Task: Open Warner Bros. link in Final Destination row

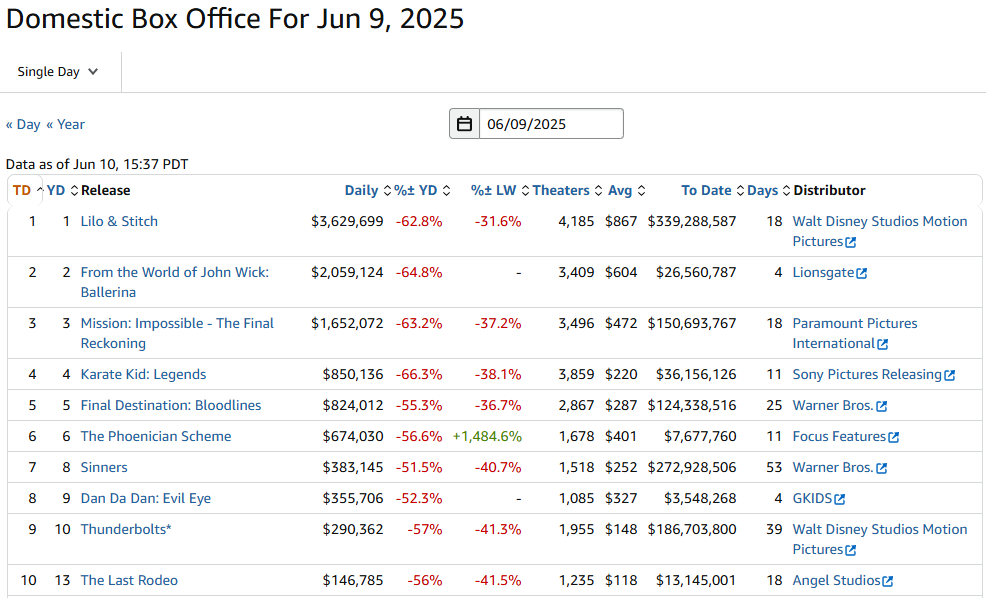Action: (x=833, y=405)
